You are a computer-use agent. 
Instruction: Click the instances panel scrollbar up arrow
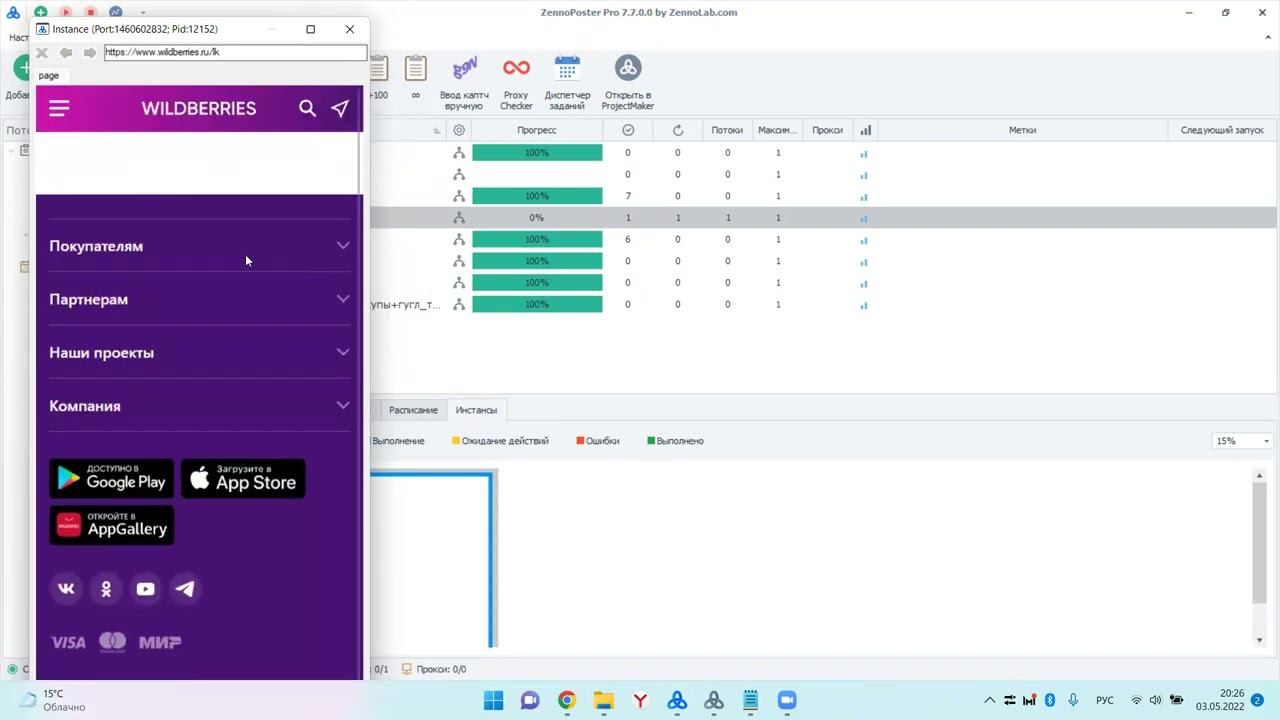(1259, 476)
